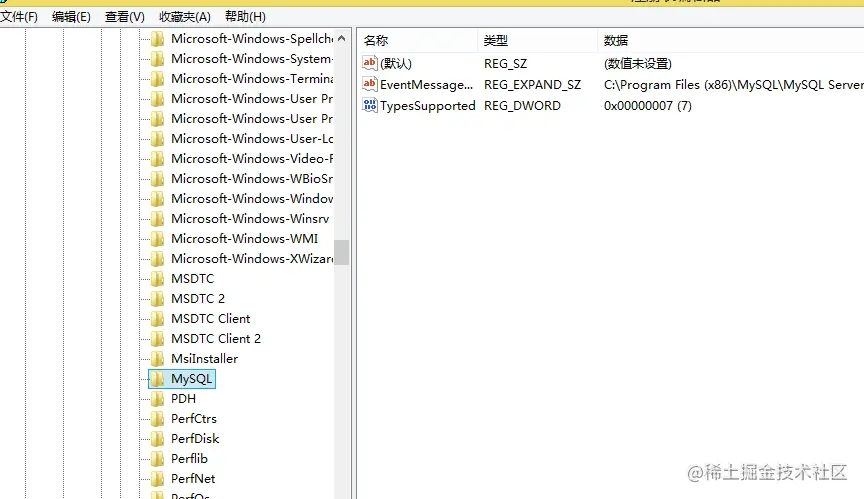Click the folder icon of Microsoft-Windows-WMI
Screen dimensions: 864x499
[x=158, y=238]
